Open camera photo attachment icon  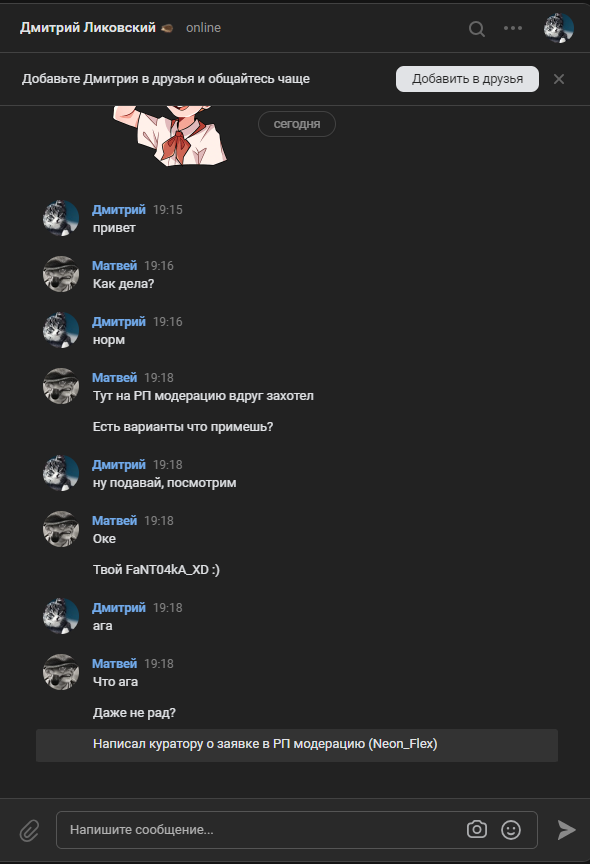(477, 829)
